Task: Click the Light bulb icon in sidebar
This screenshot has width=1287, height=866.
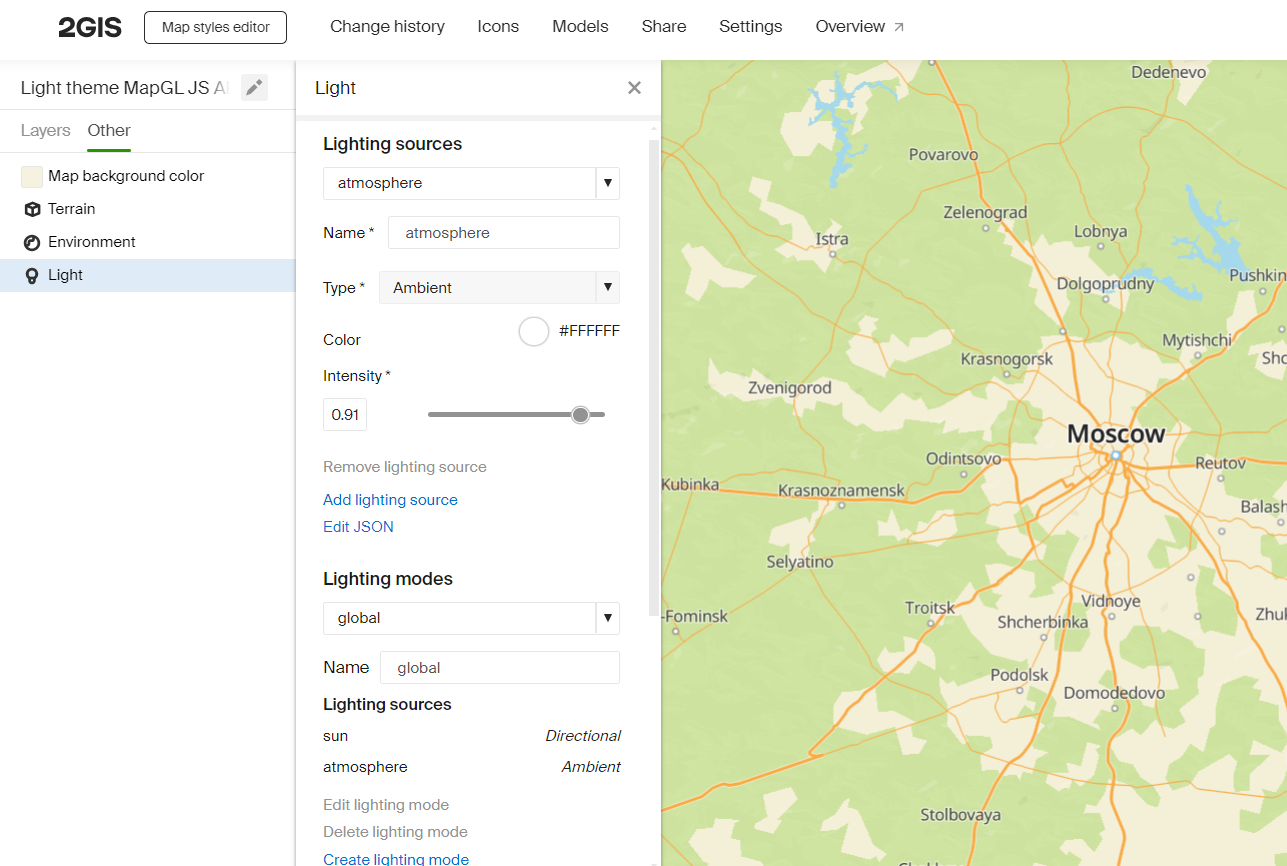Action: 31,275
